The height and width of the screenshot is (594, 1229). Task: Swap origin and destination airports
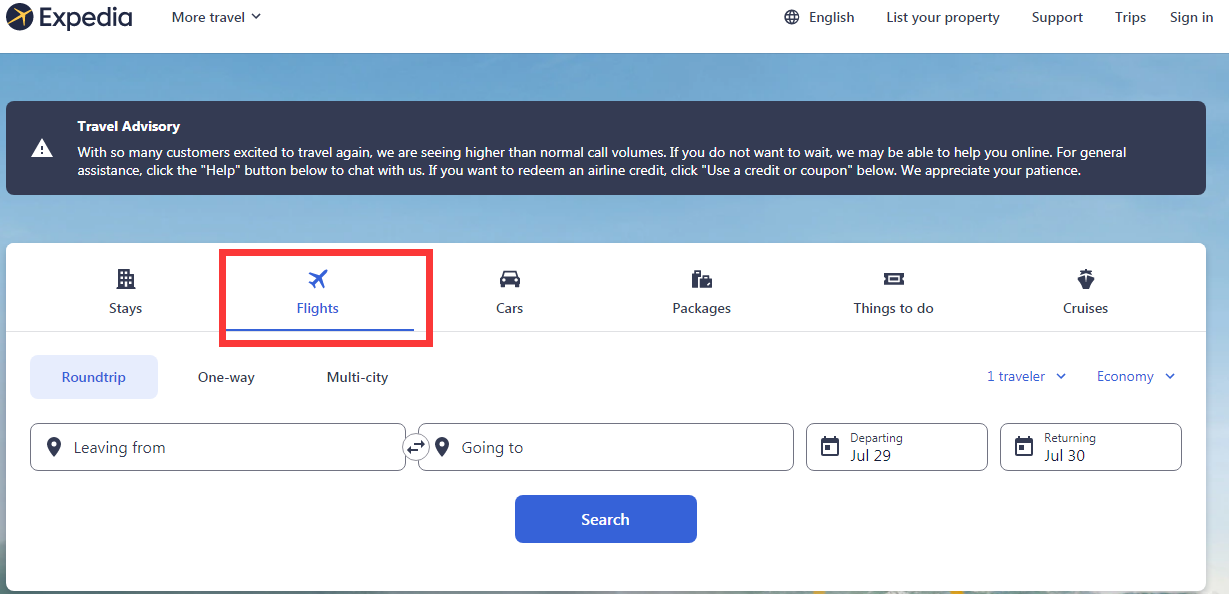click(416, 447)
